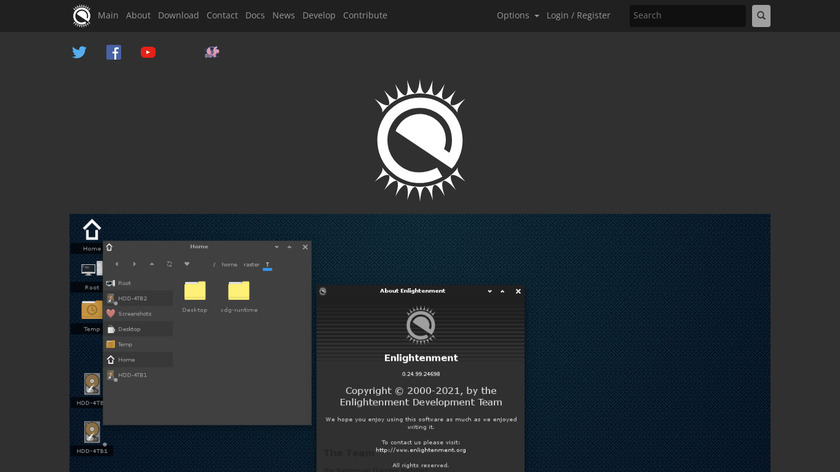Click the logo inside About Enlightenment dialog
840x472 pixels.
click(421, 325)
